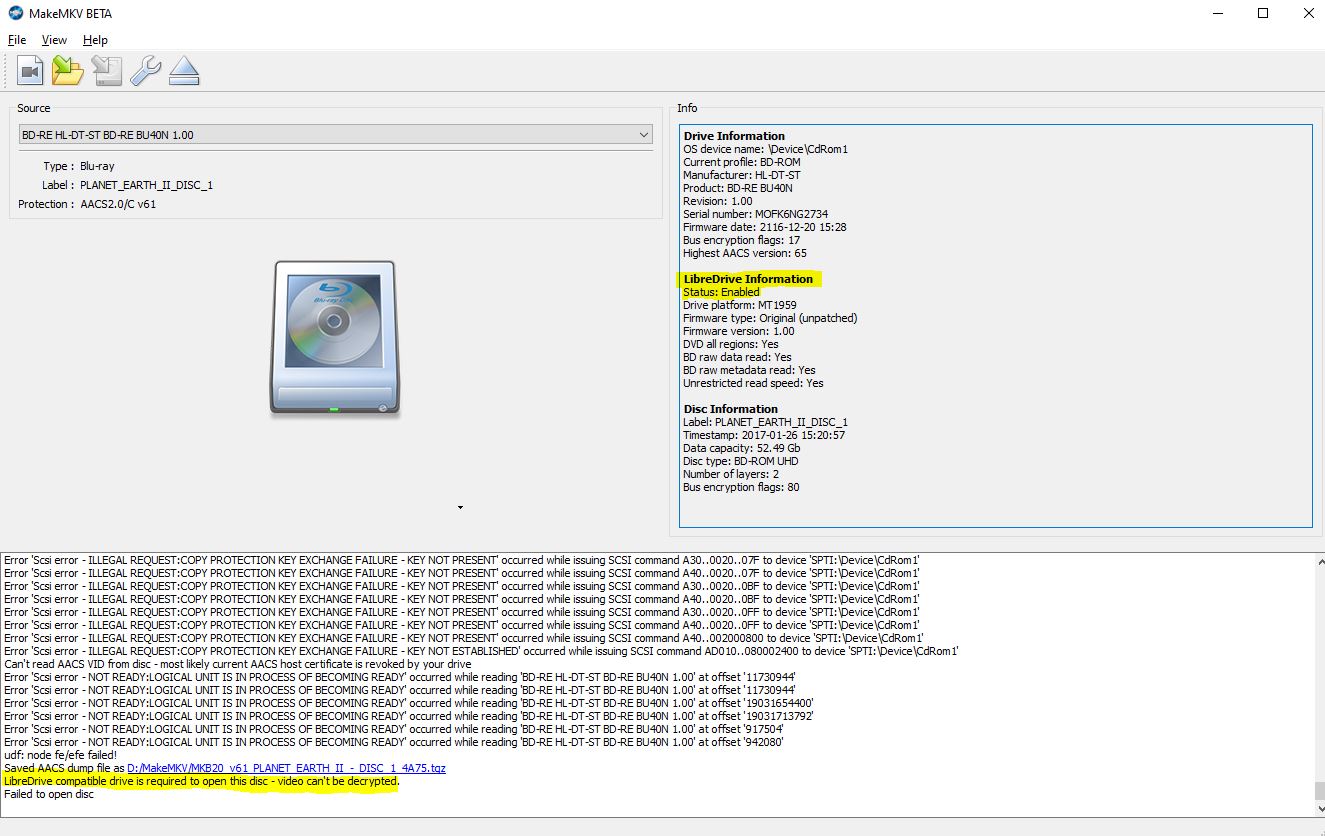Image resolution: width=1325 pixels, height=836 pixels.
Task: Click the small arrow below drive image
Action: [460, 508]
